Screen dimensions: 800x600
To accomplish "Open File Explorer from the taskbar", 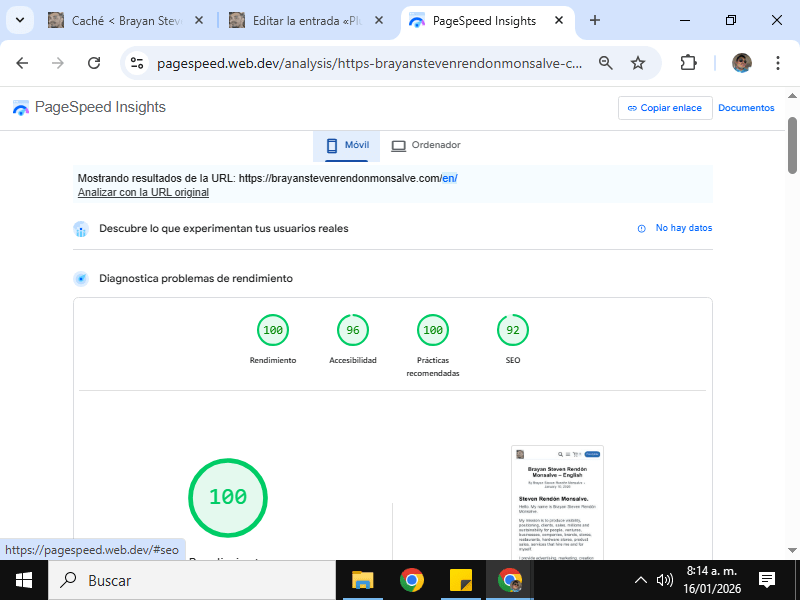I will point(362,580).
